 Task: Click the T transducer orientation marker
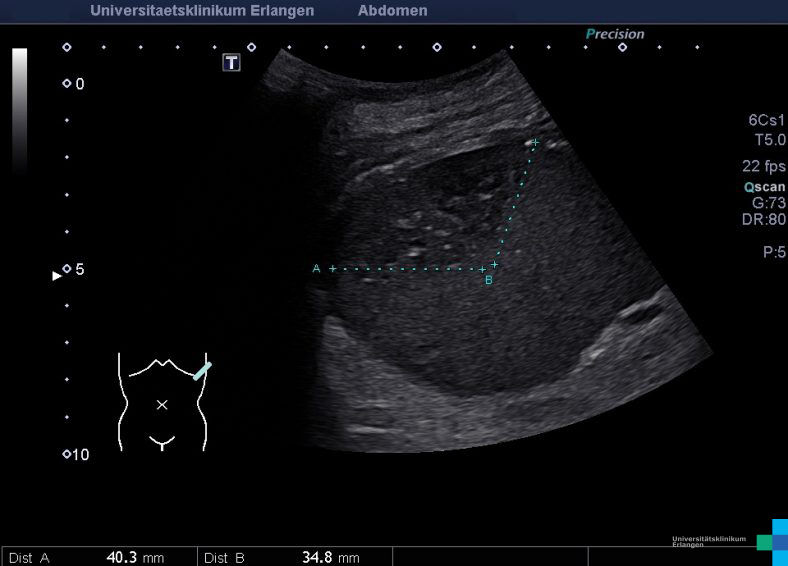(232, 63)
